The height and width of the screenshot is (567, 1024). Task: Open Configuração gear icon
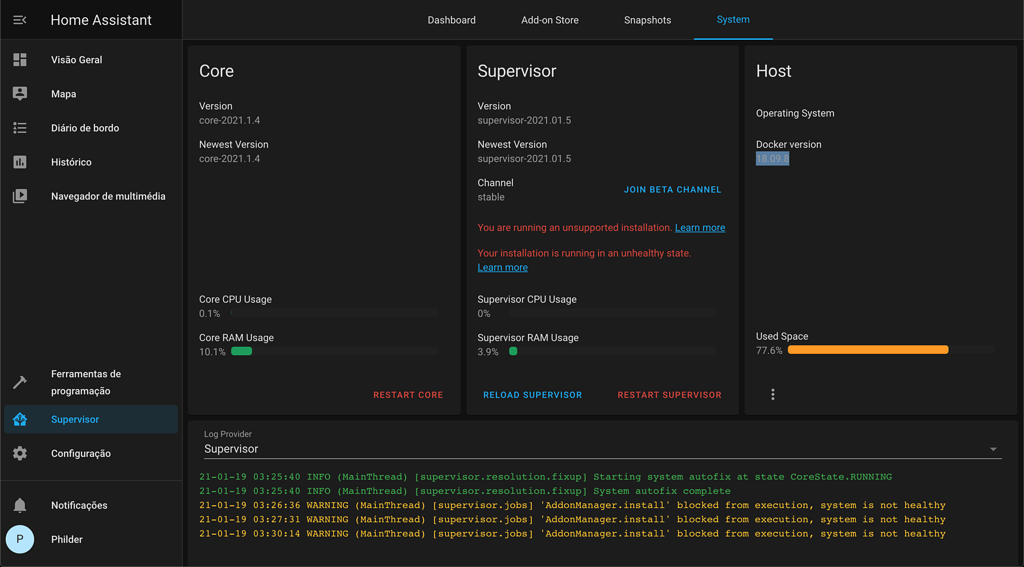click(20, 454)
